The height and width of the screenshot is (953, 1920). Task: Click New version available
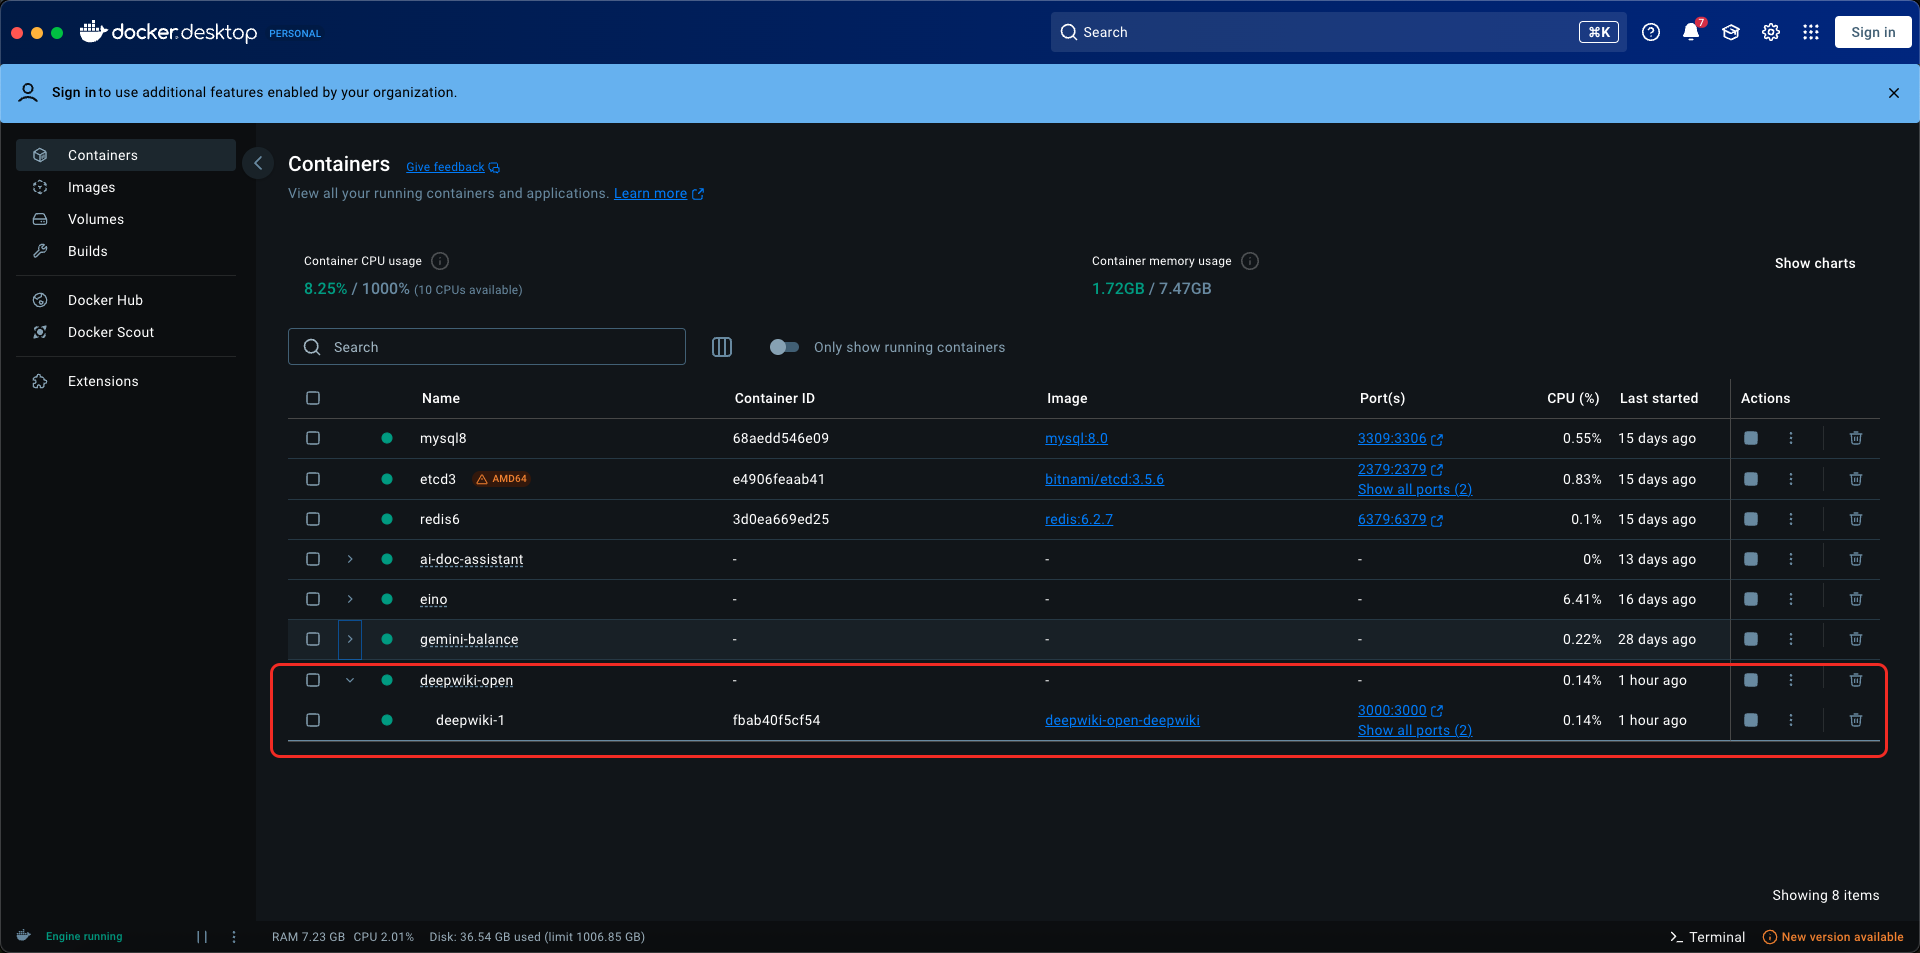(x=1832, y=937)
